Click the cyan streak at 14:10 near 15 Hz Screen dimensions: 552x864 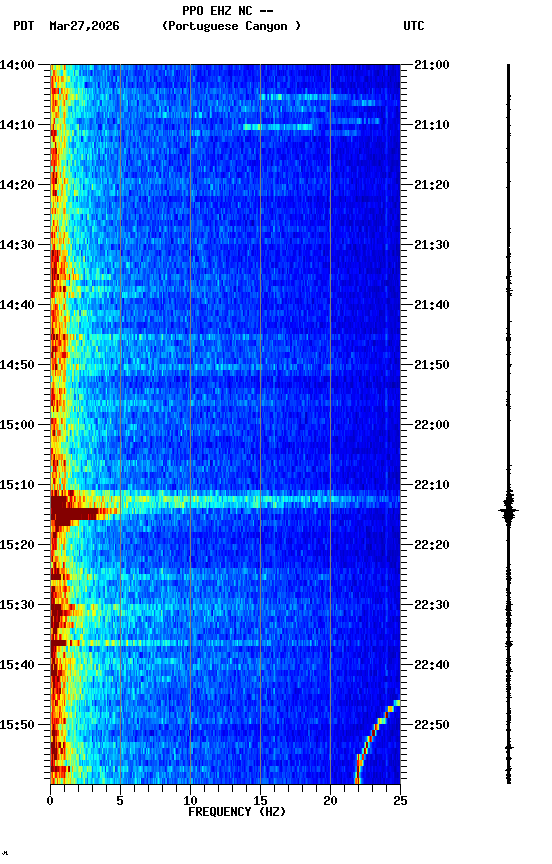coord(278,127)
